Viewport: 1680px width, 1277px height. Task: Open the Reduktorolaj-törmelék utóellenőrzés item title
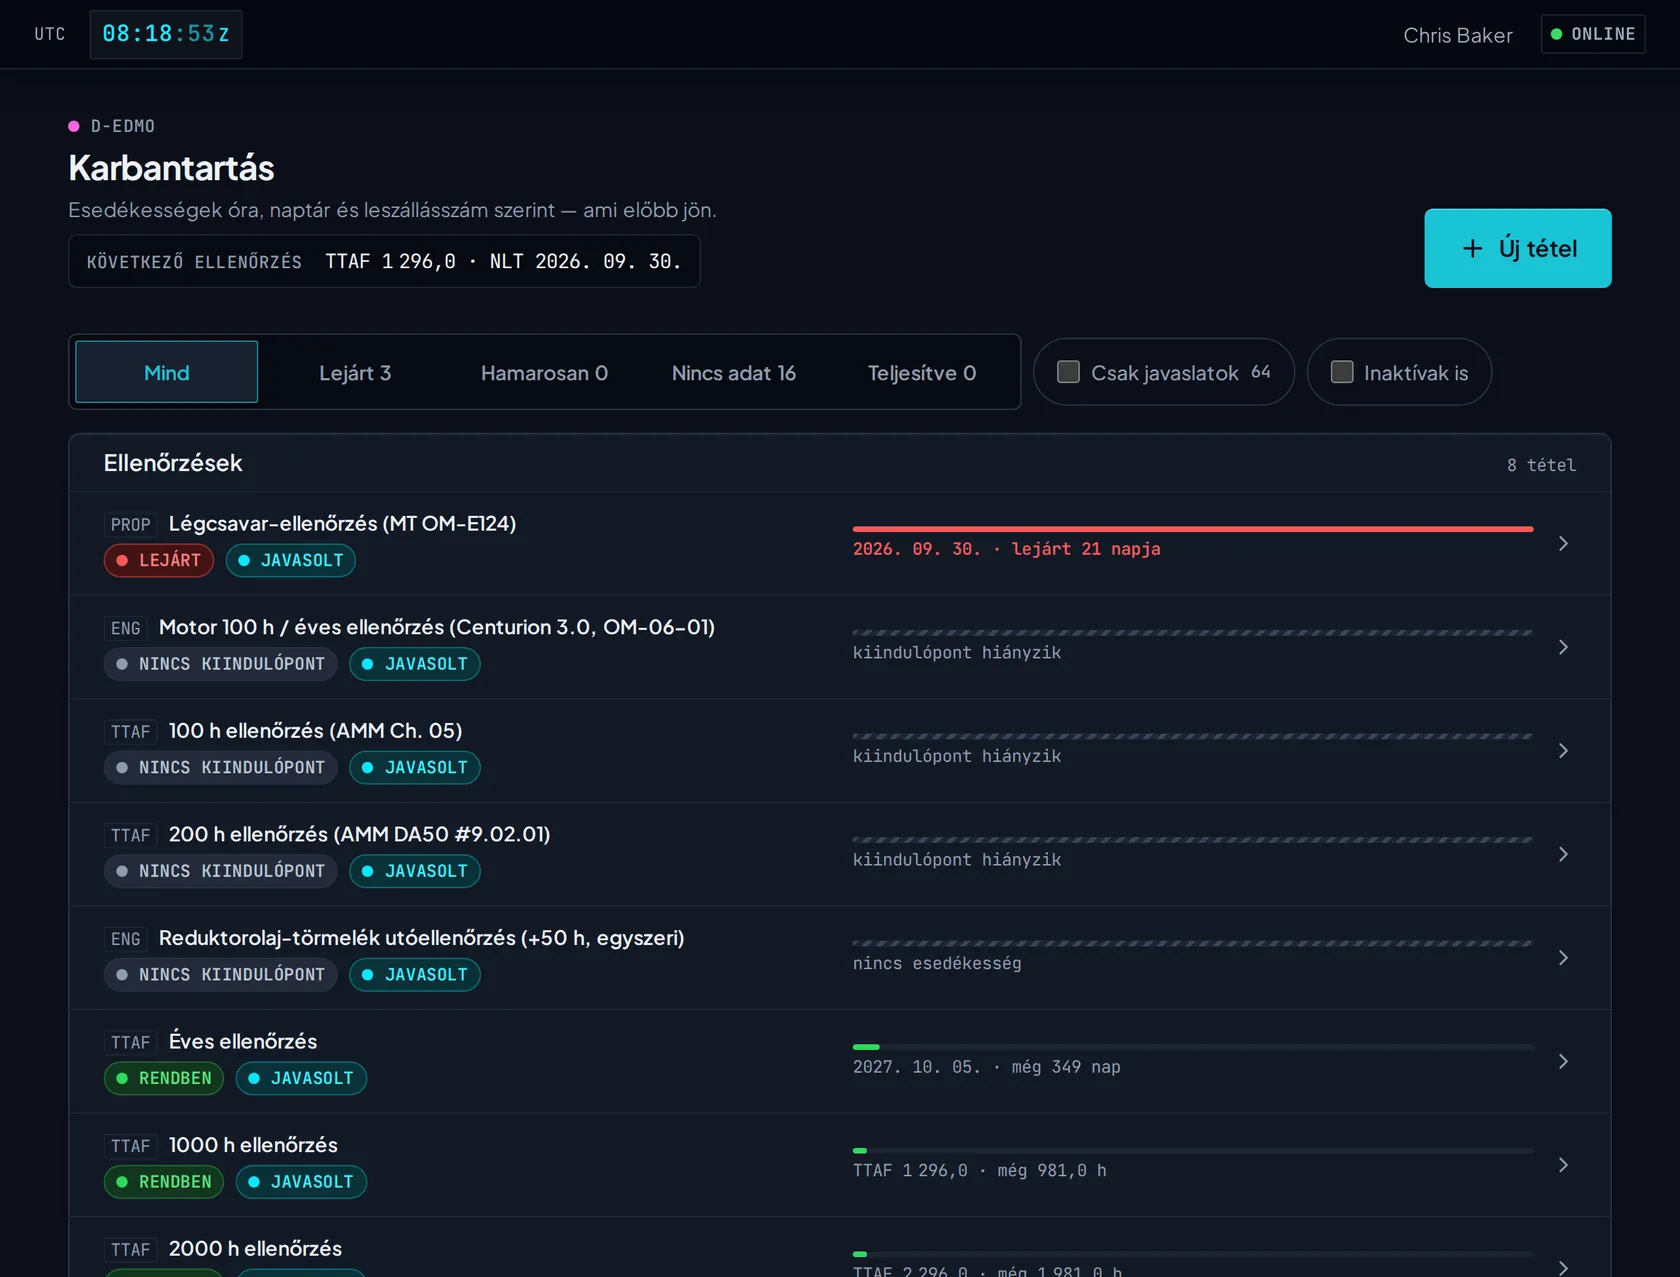[421, 938]
